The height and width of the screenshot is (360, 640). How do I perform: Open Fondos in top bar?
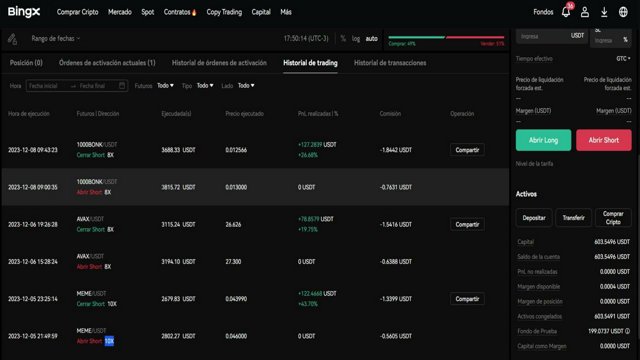[543, 12]
